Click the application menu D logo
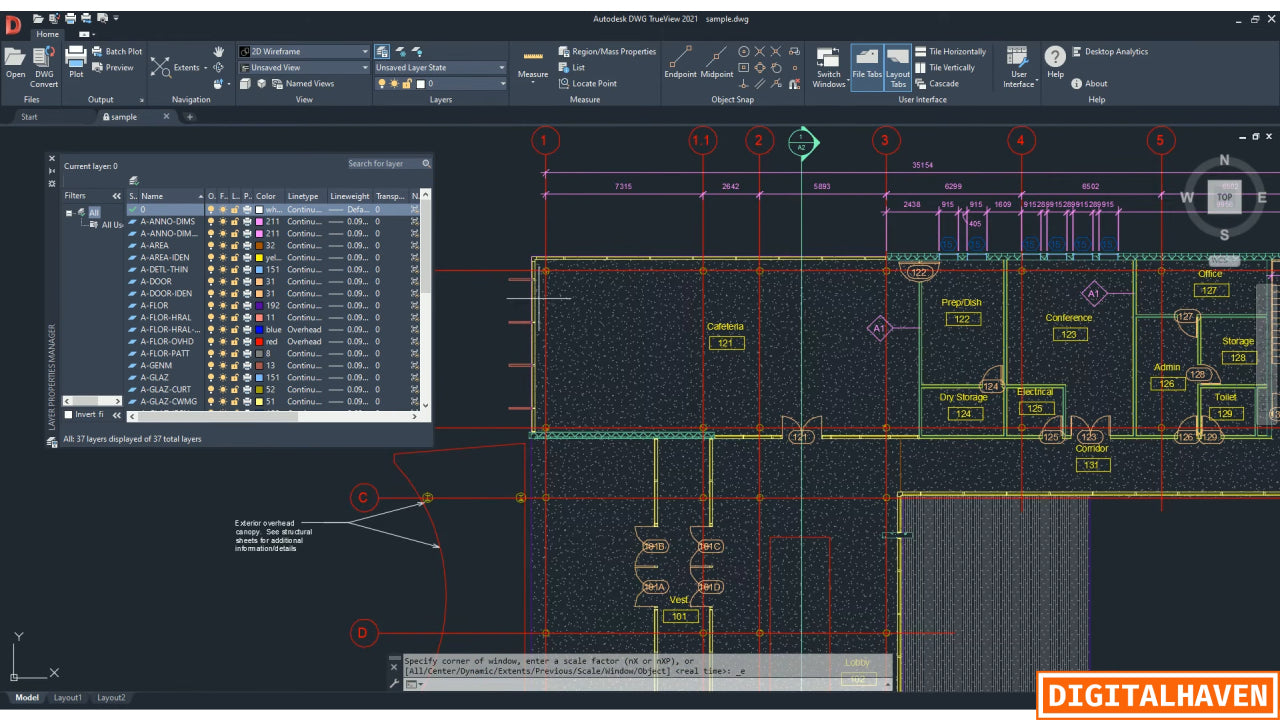Screen dimensions: 1280x720 pos(13,25)
